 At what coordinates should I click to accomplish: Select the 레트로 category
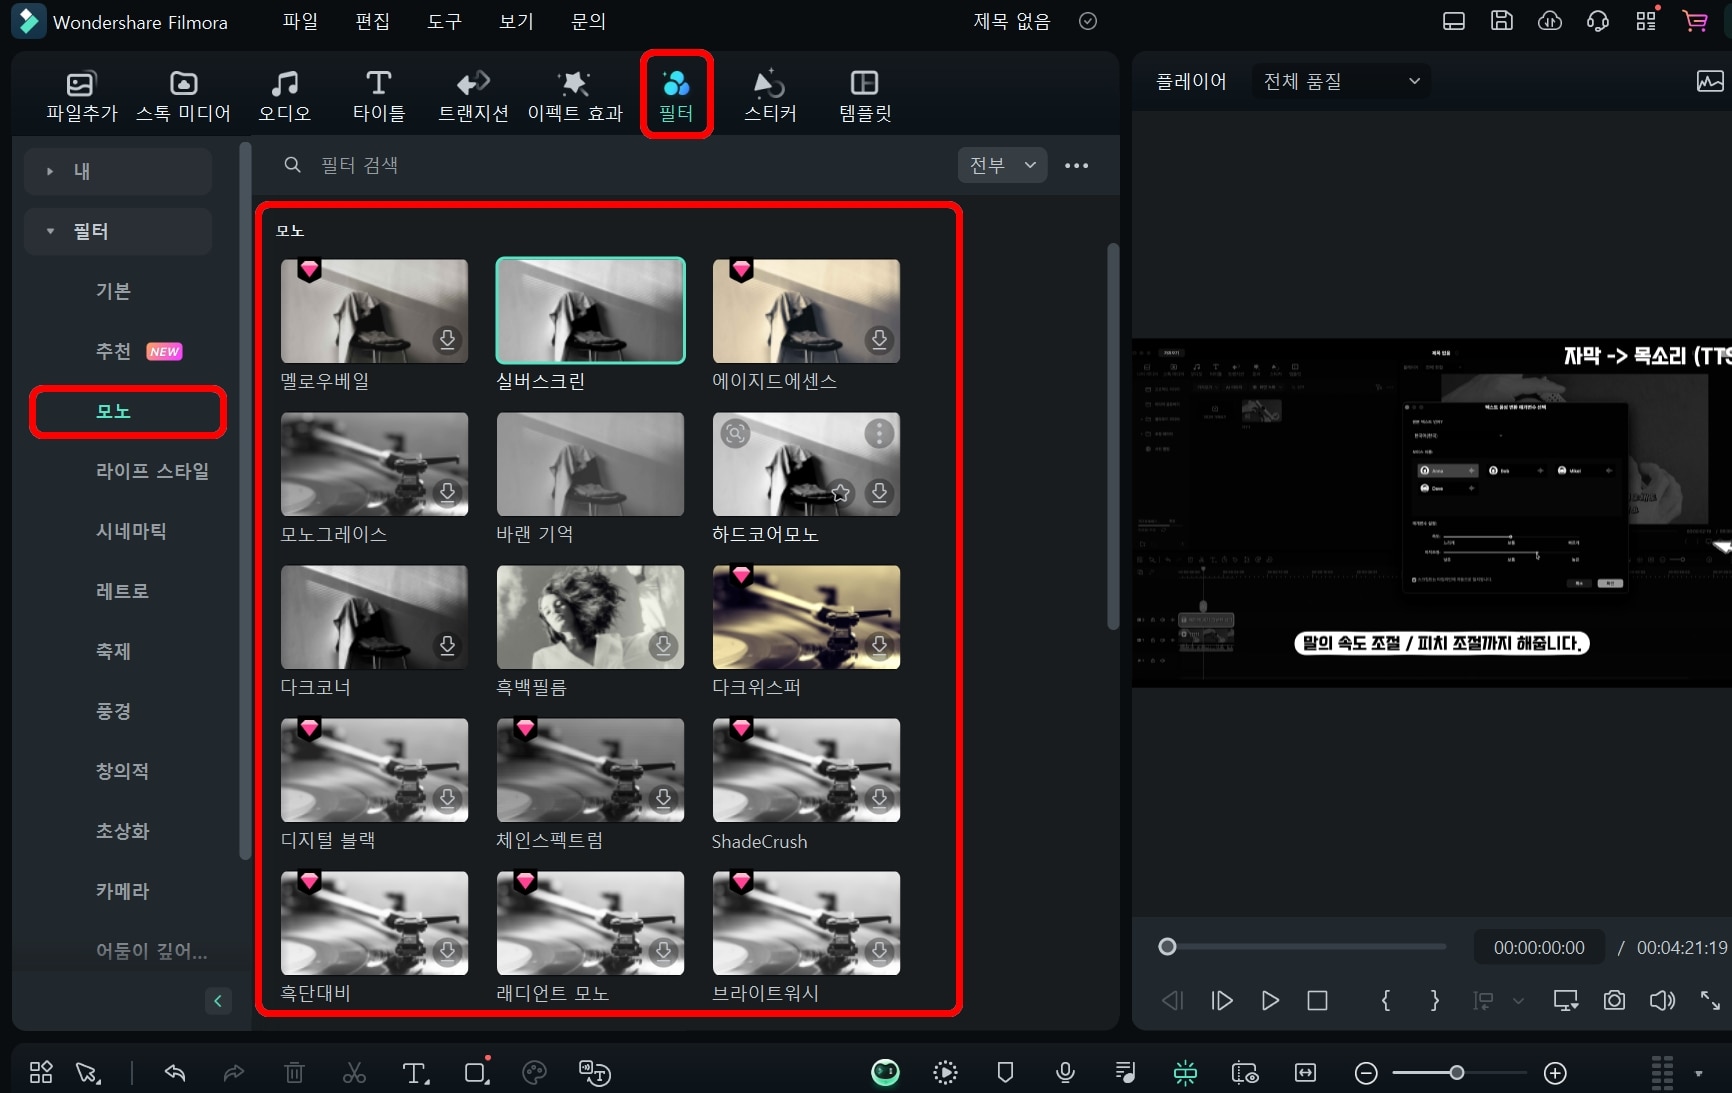point(122,591)
